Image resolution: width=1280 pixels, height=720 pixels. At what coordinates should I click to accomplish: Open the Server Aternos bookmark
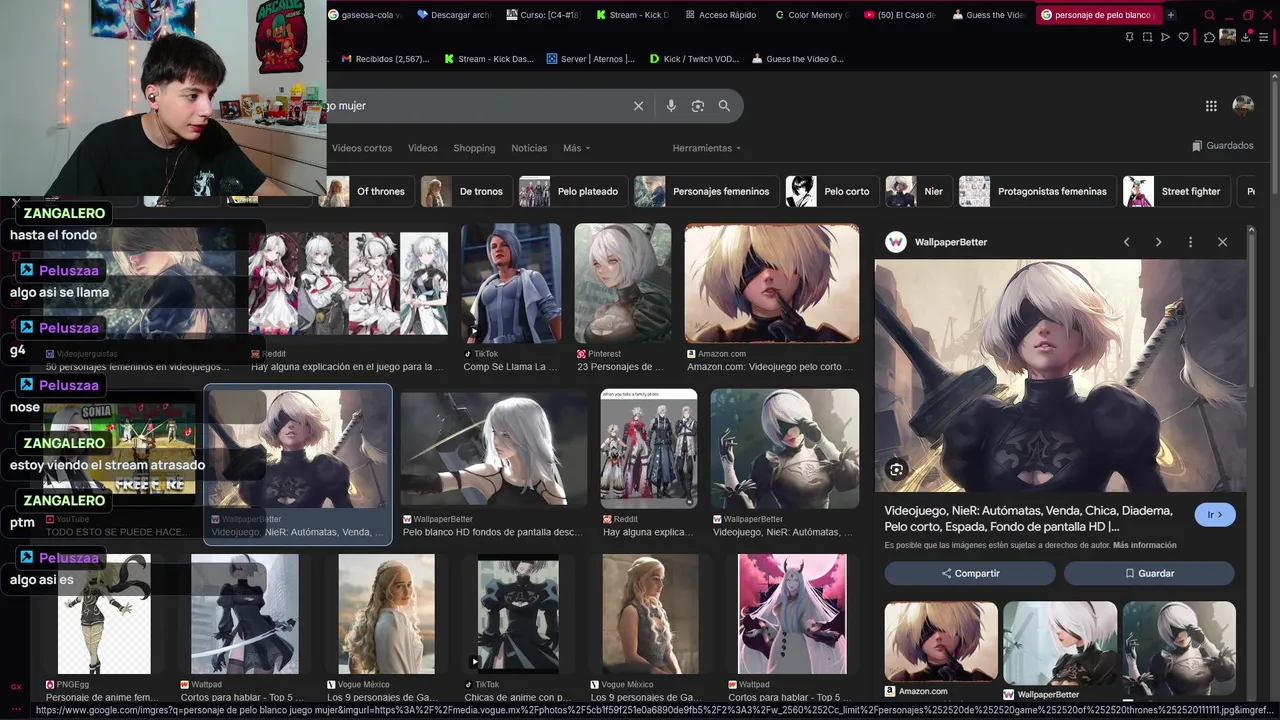[x=590, y=59]
